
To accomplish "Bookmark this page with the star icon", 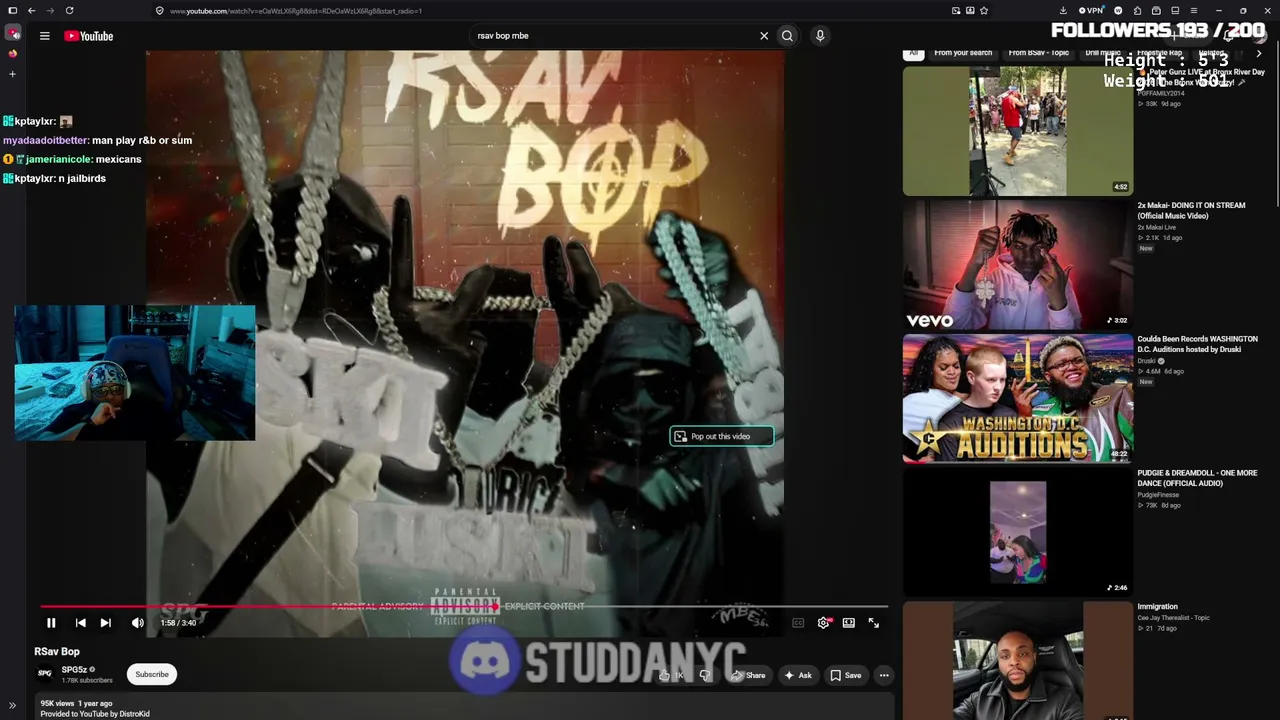I will click(984, 11).
